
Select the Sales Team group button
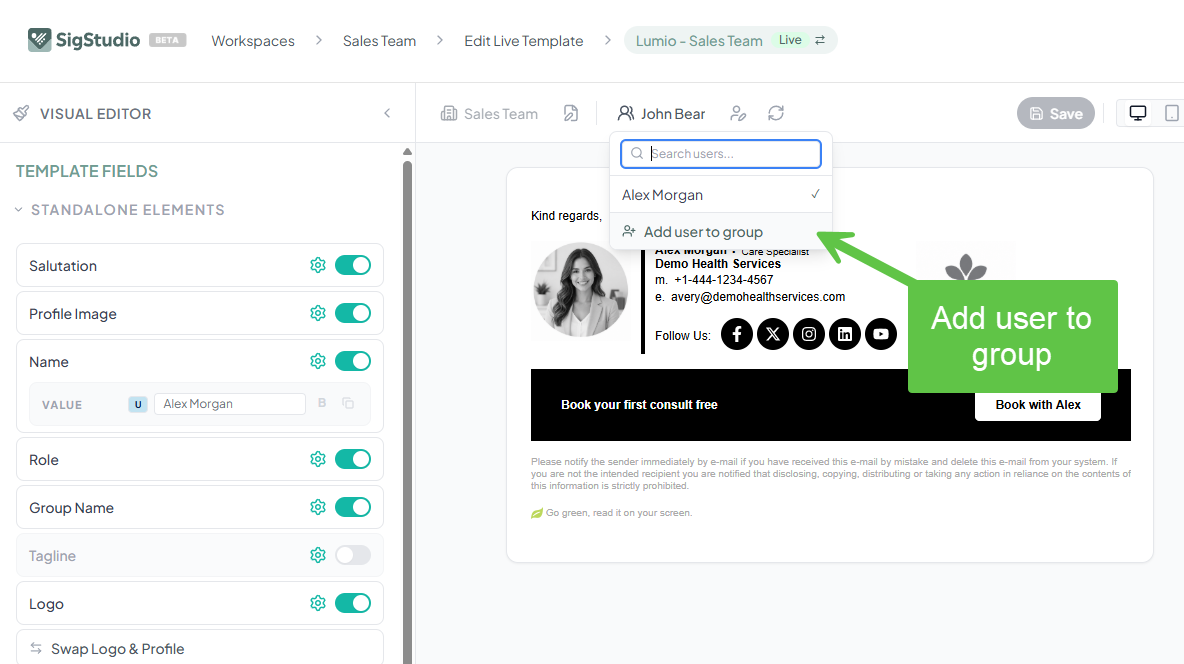489,113
